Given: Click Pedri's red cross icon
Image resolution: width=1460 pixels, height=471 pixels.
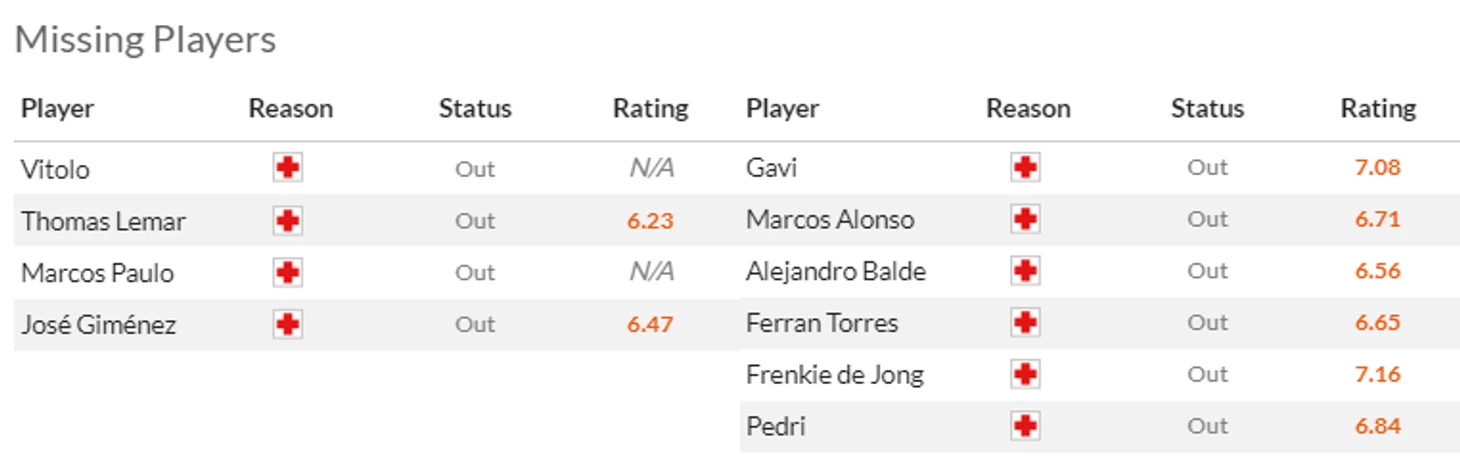Looking at the screenshot, I should coord(1025,426).
